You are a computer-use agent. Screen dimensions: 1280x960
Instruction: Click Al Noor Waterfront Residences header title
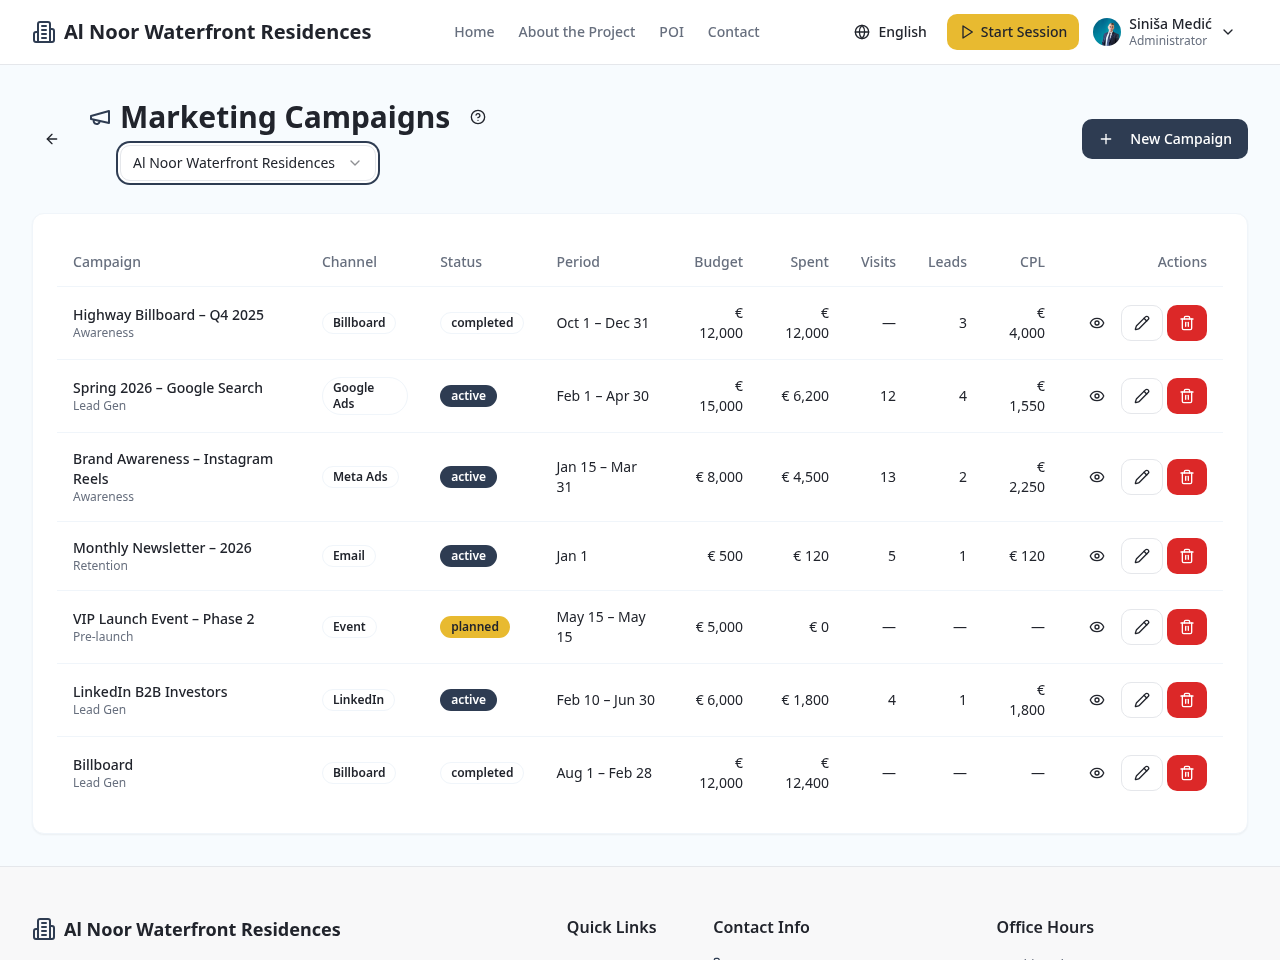[217, 32]
